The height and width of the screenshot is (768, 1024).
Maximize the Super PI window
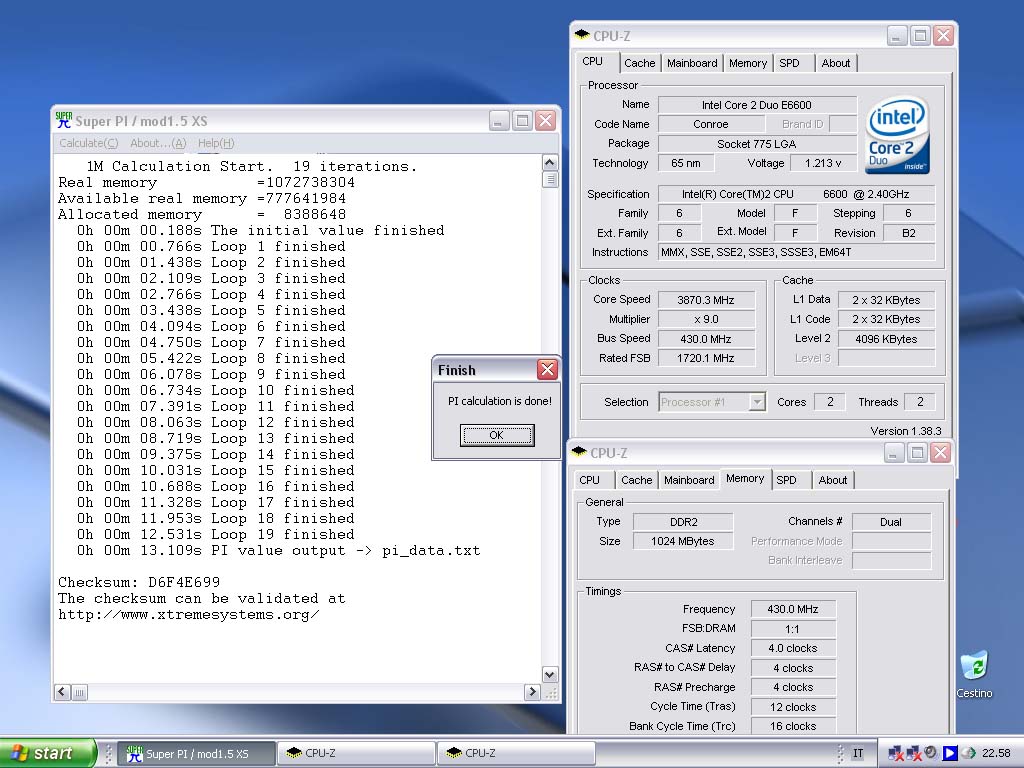tap(522, 121)
